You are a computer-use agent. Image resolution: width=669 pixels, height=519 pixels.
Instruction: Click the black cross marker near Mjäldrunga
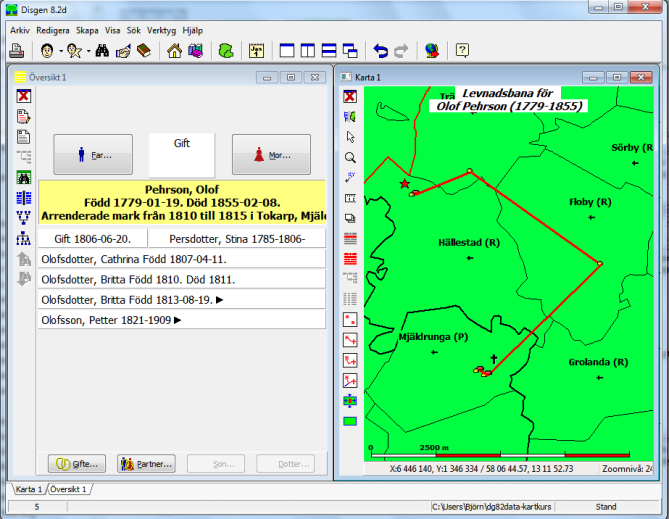[494, 359]
